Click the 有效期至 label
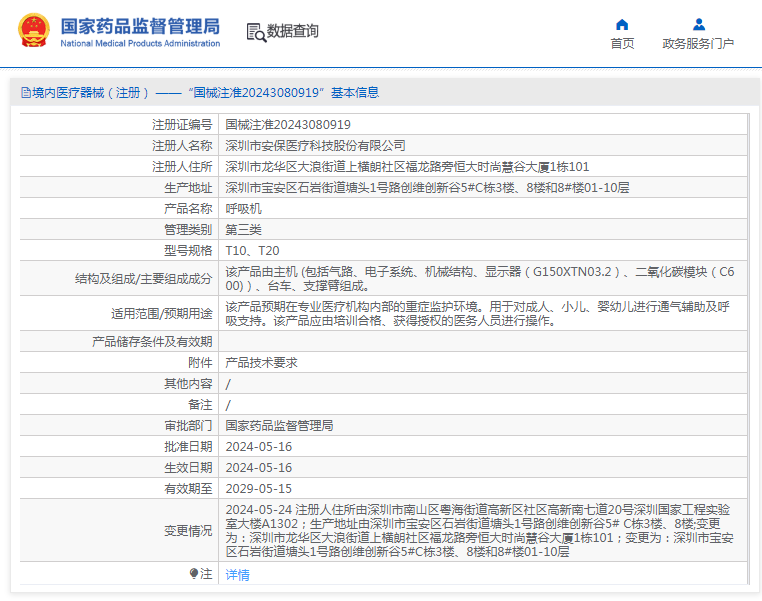This screenshot has width=762, height=601. click(188, 489)
